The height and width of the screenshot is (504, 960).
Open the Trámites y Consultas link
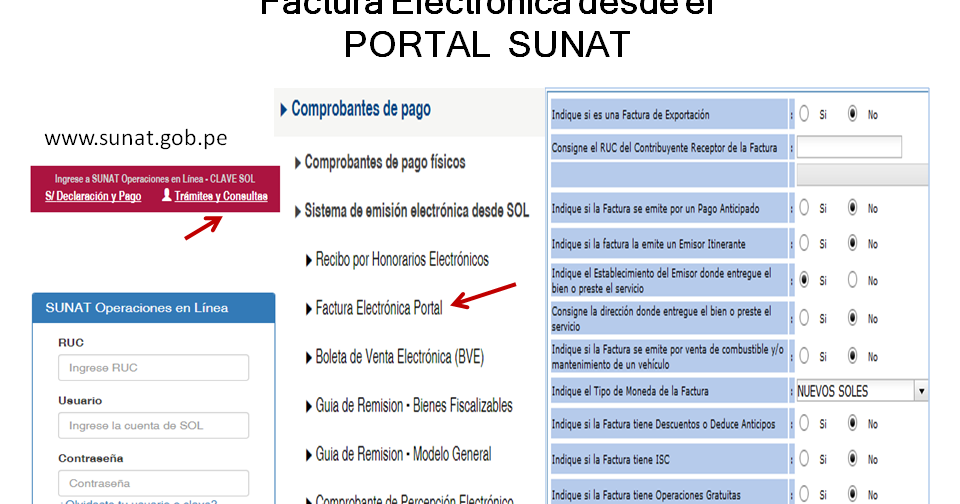click(x=221, y=197)
